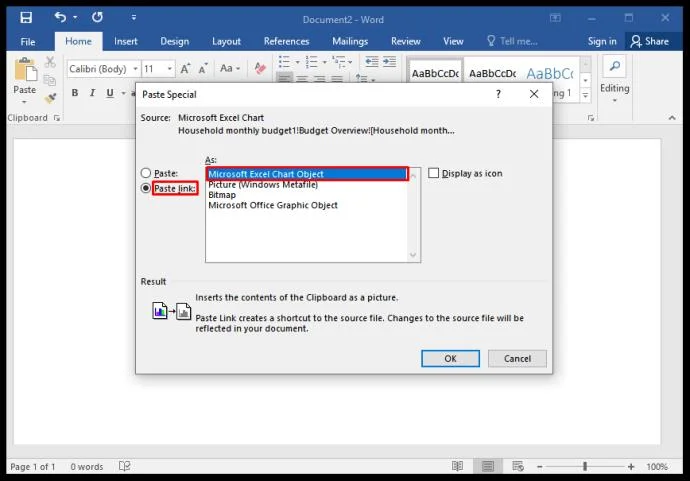Viewport: 690px width, 481px height.
Task: Click the Cut scissors icon
Action: pos(50,62)
